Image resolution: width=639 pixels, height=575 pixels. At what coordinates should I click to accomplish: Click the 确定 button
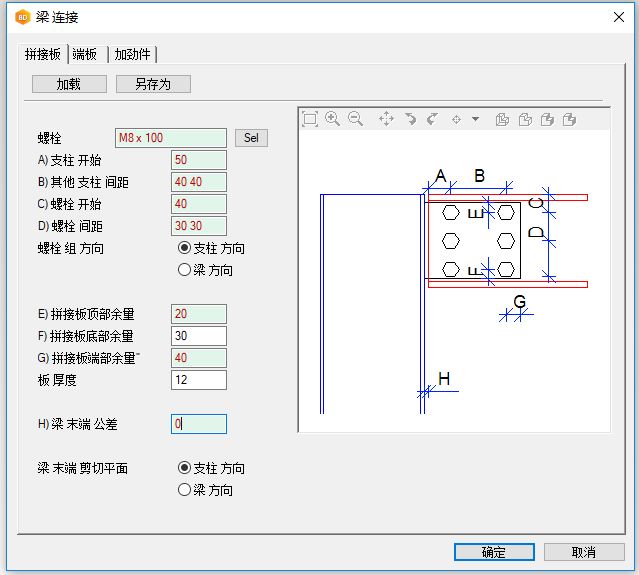click(x=494, y=552)
